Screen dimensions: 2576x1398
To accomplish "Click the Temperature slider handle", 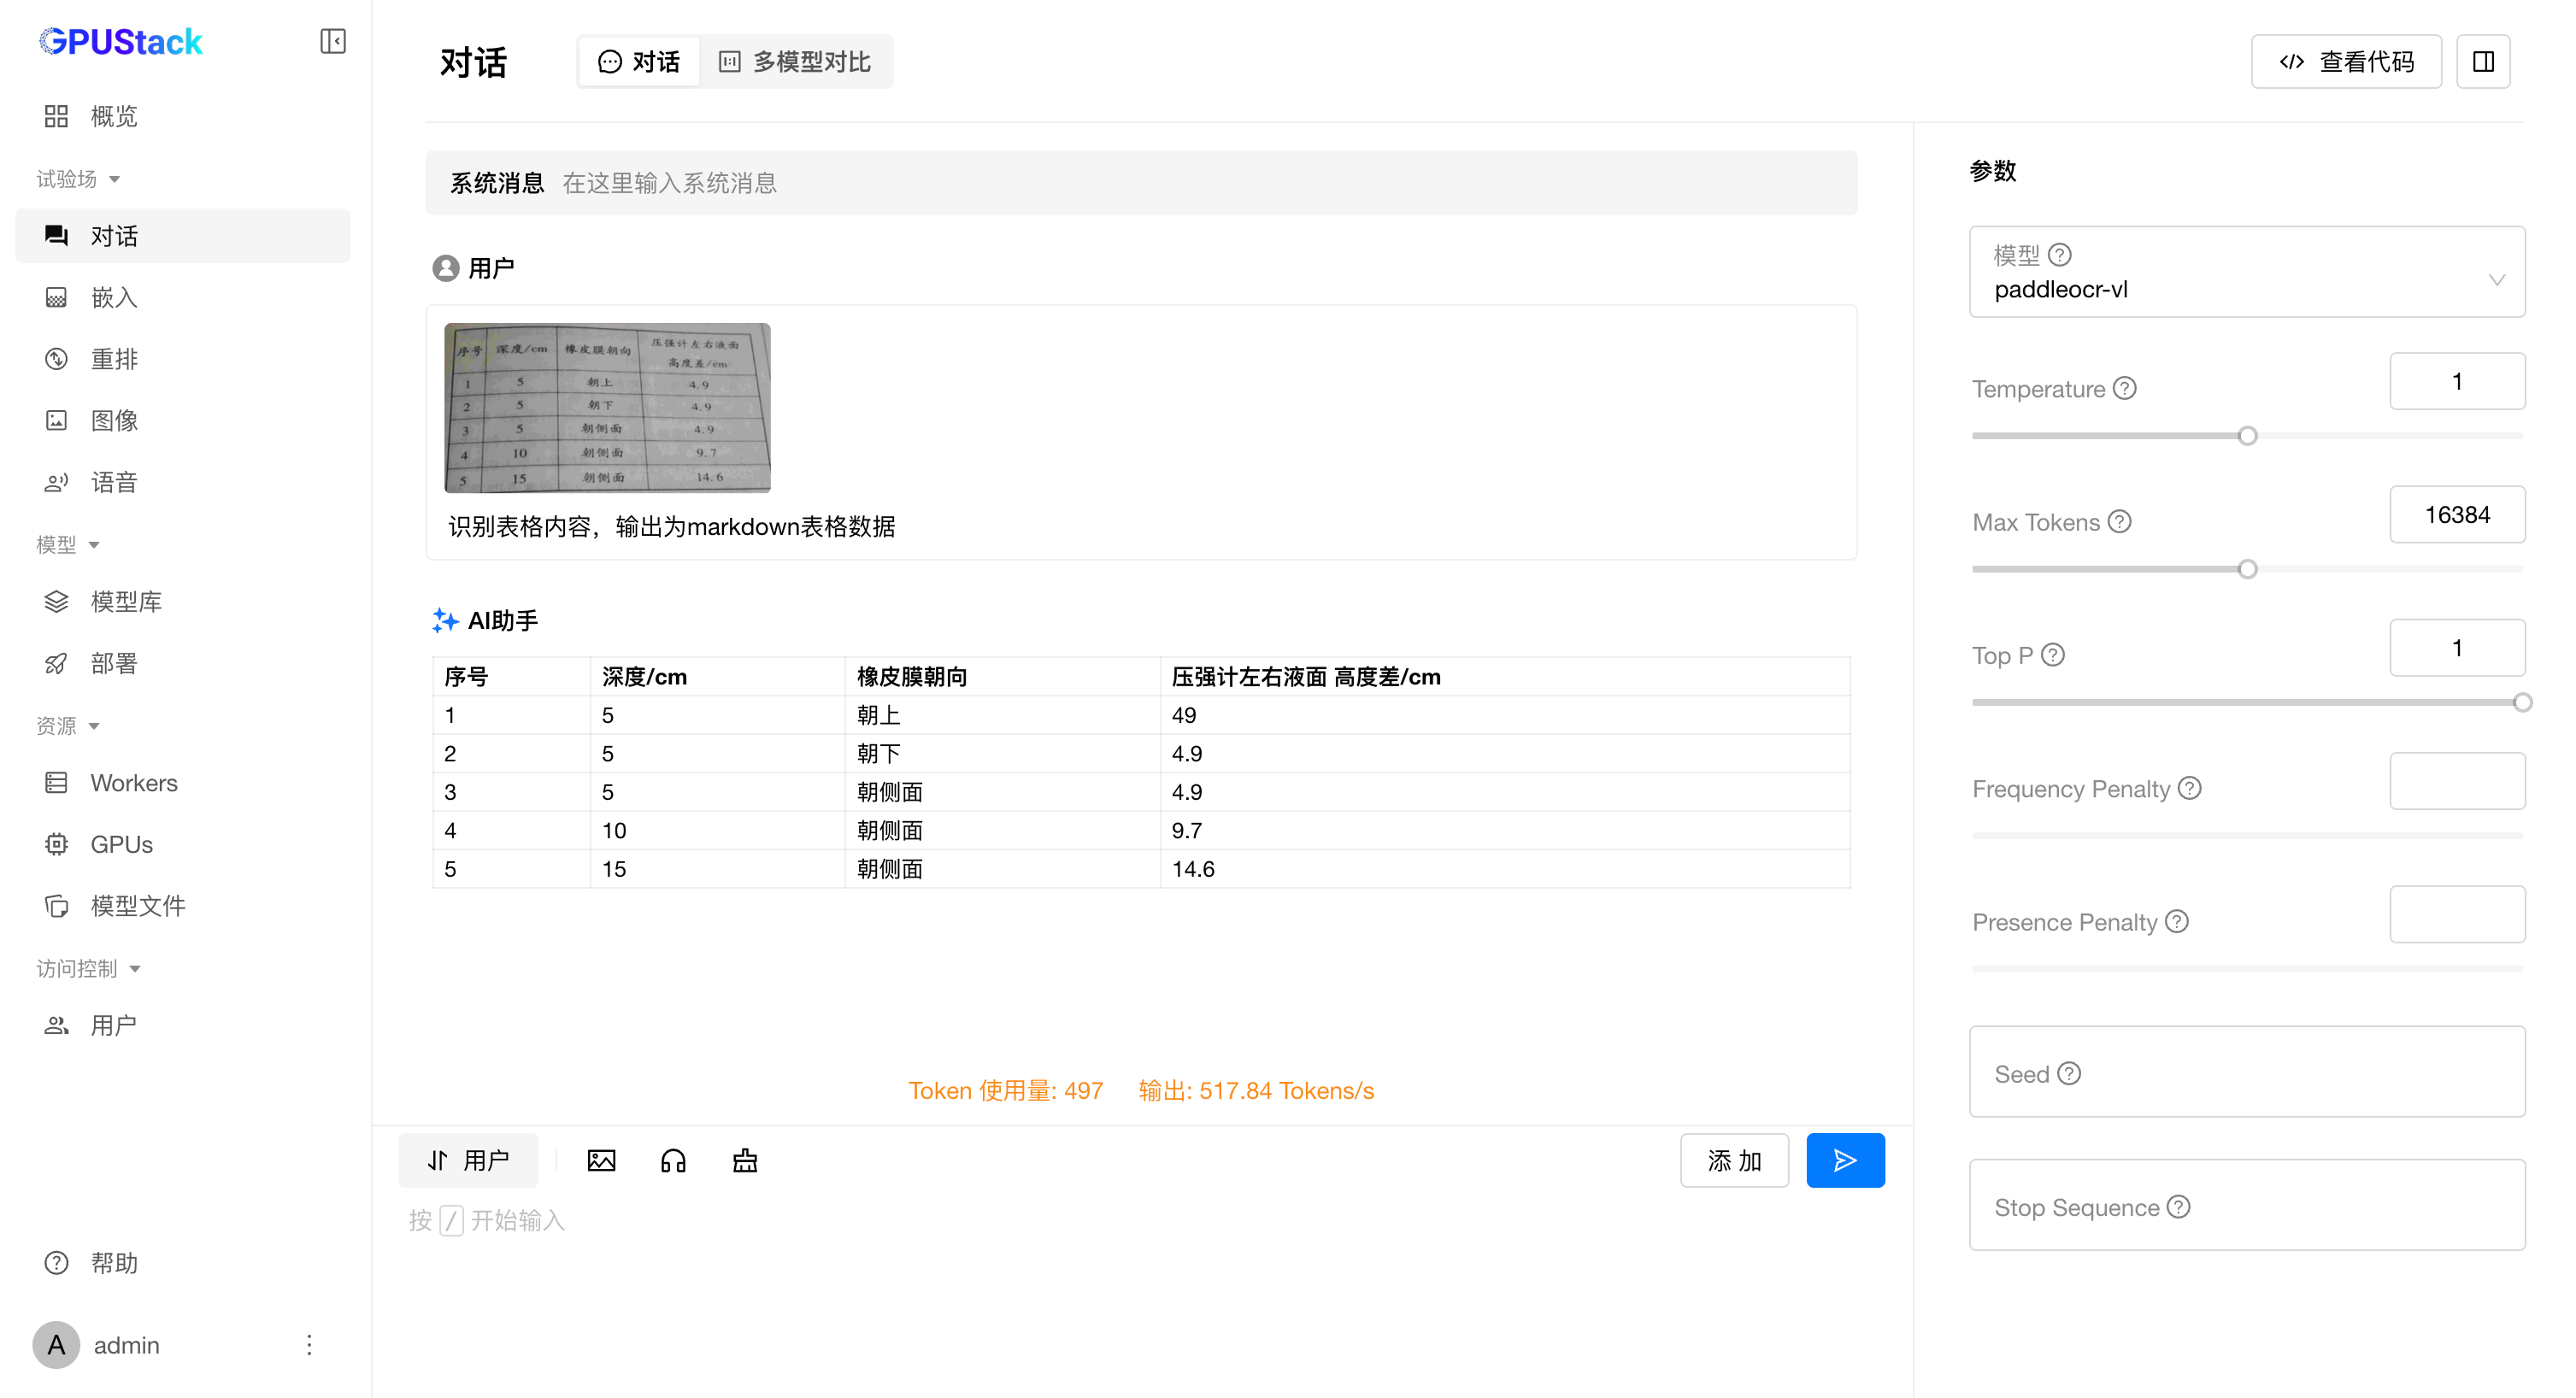I will coord(2247,436).
